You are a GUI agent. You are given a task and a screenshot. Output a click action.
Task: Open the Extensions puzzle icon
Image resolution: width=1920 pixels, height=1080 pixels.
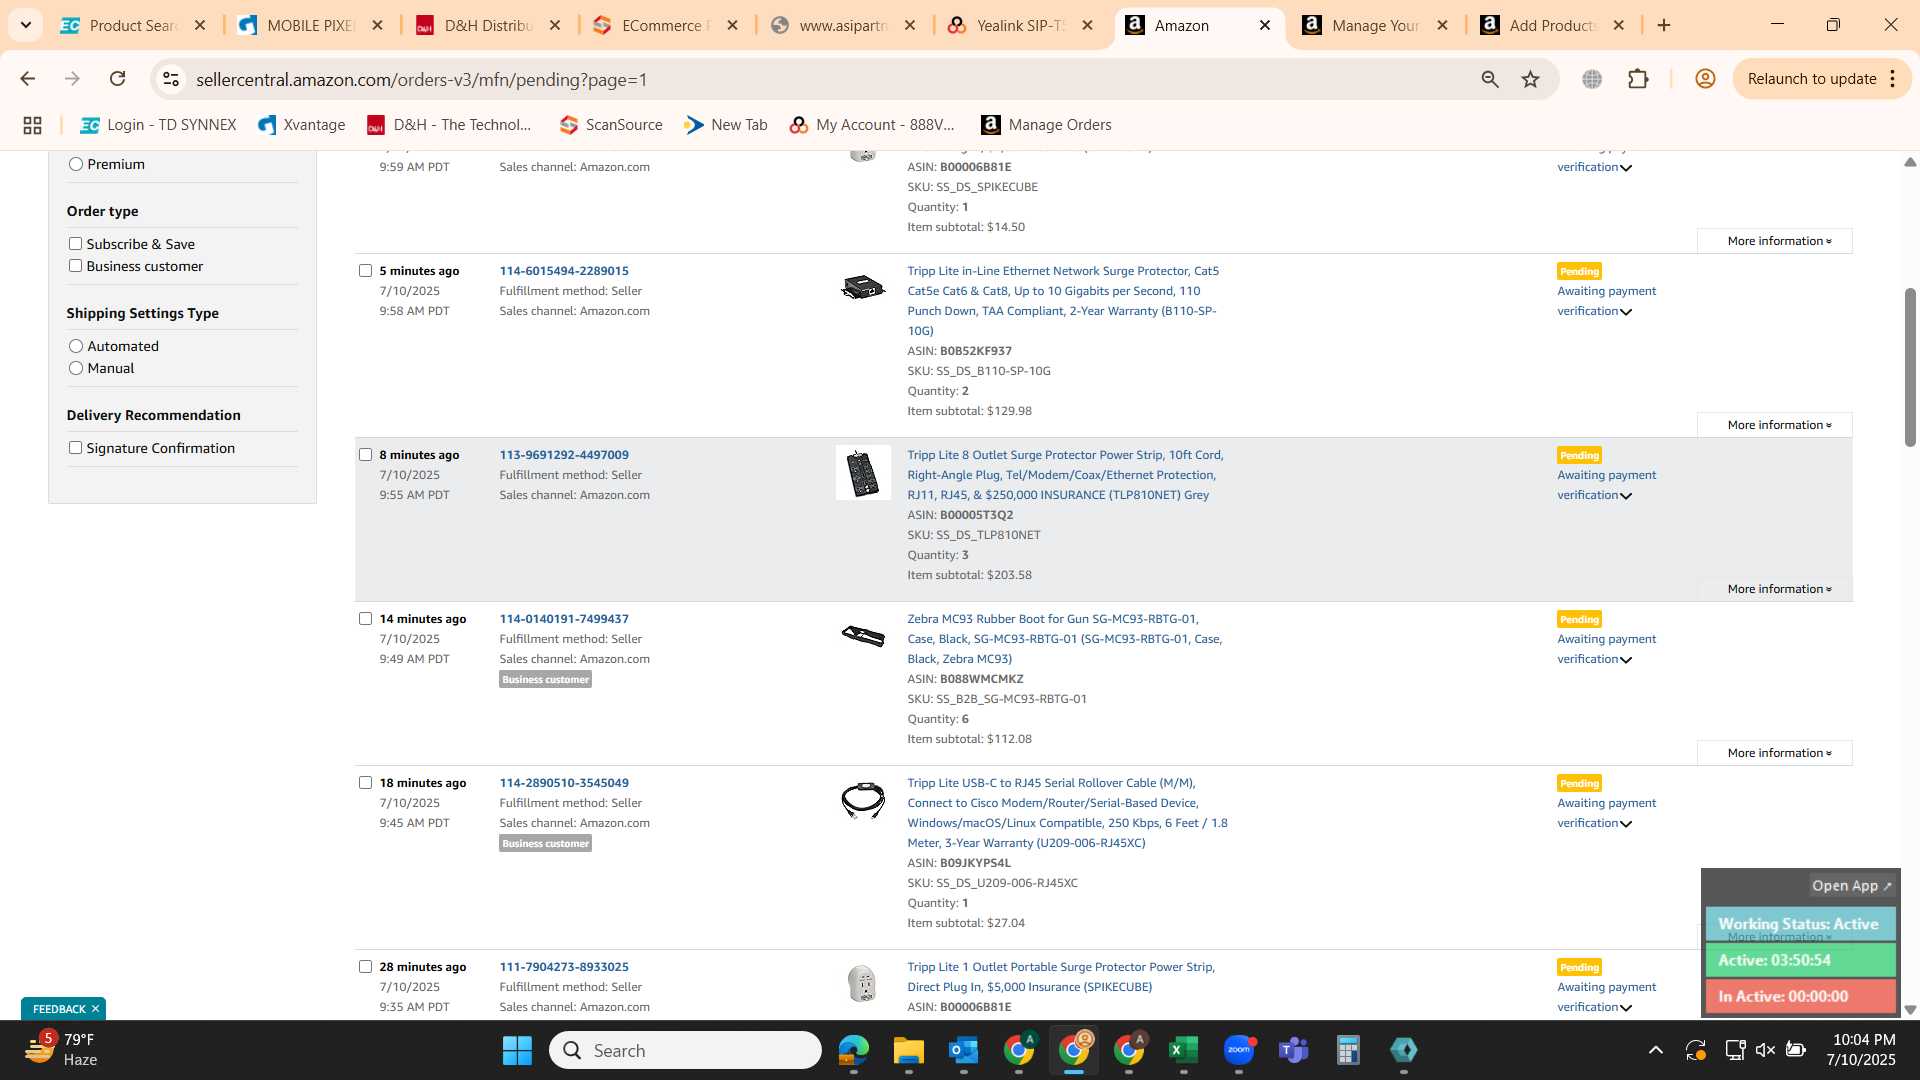pyautogui.click(x=1638, y=79)
